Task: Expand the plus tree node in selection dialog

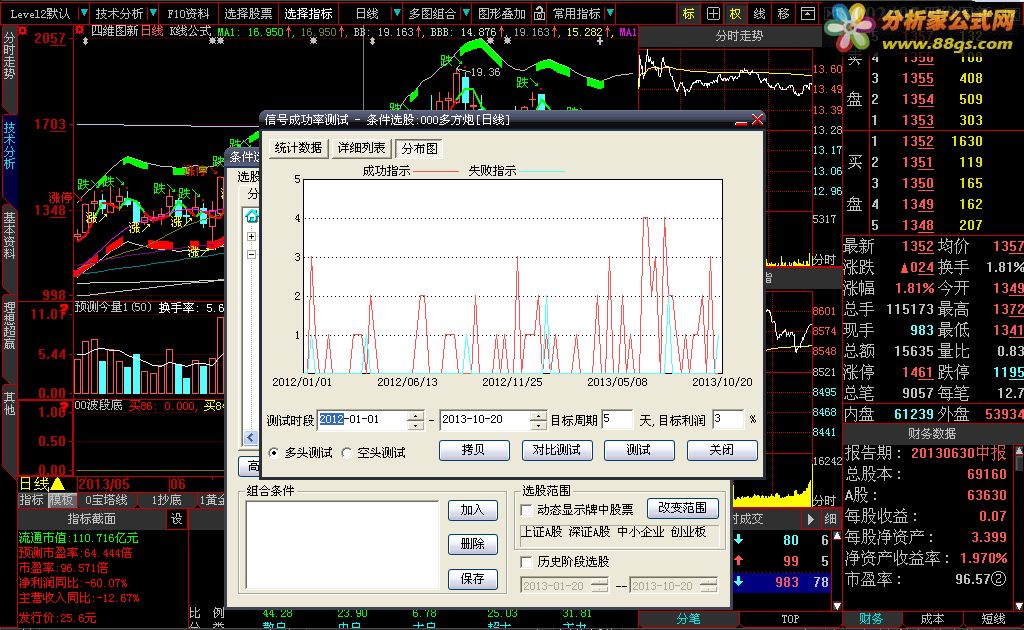Action: 251,236
